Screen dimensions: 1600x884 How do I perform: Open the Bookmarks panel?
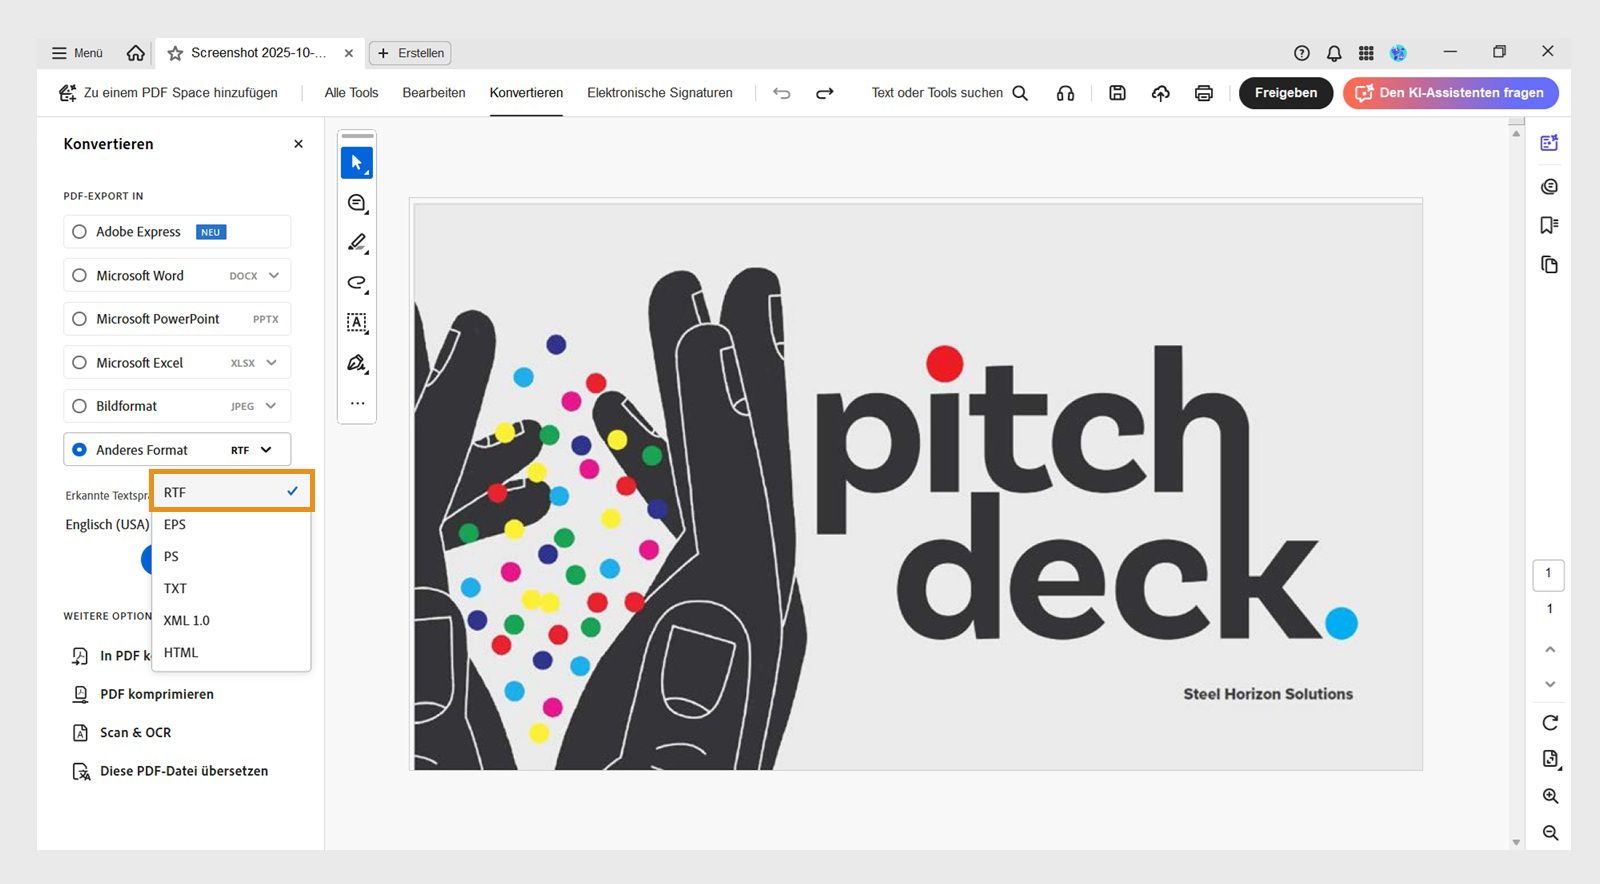[1549, 225]
